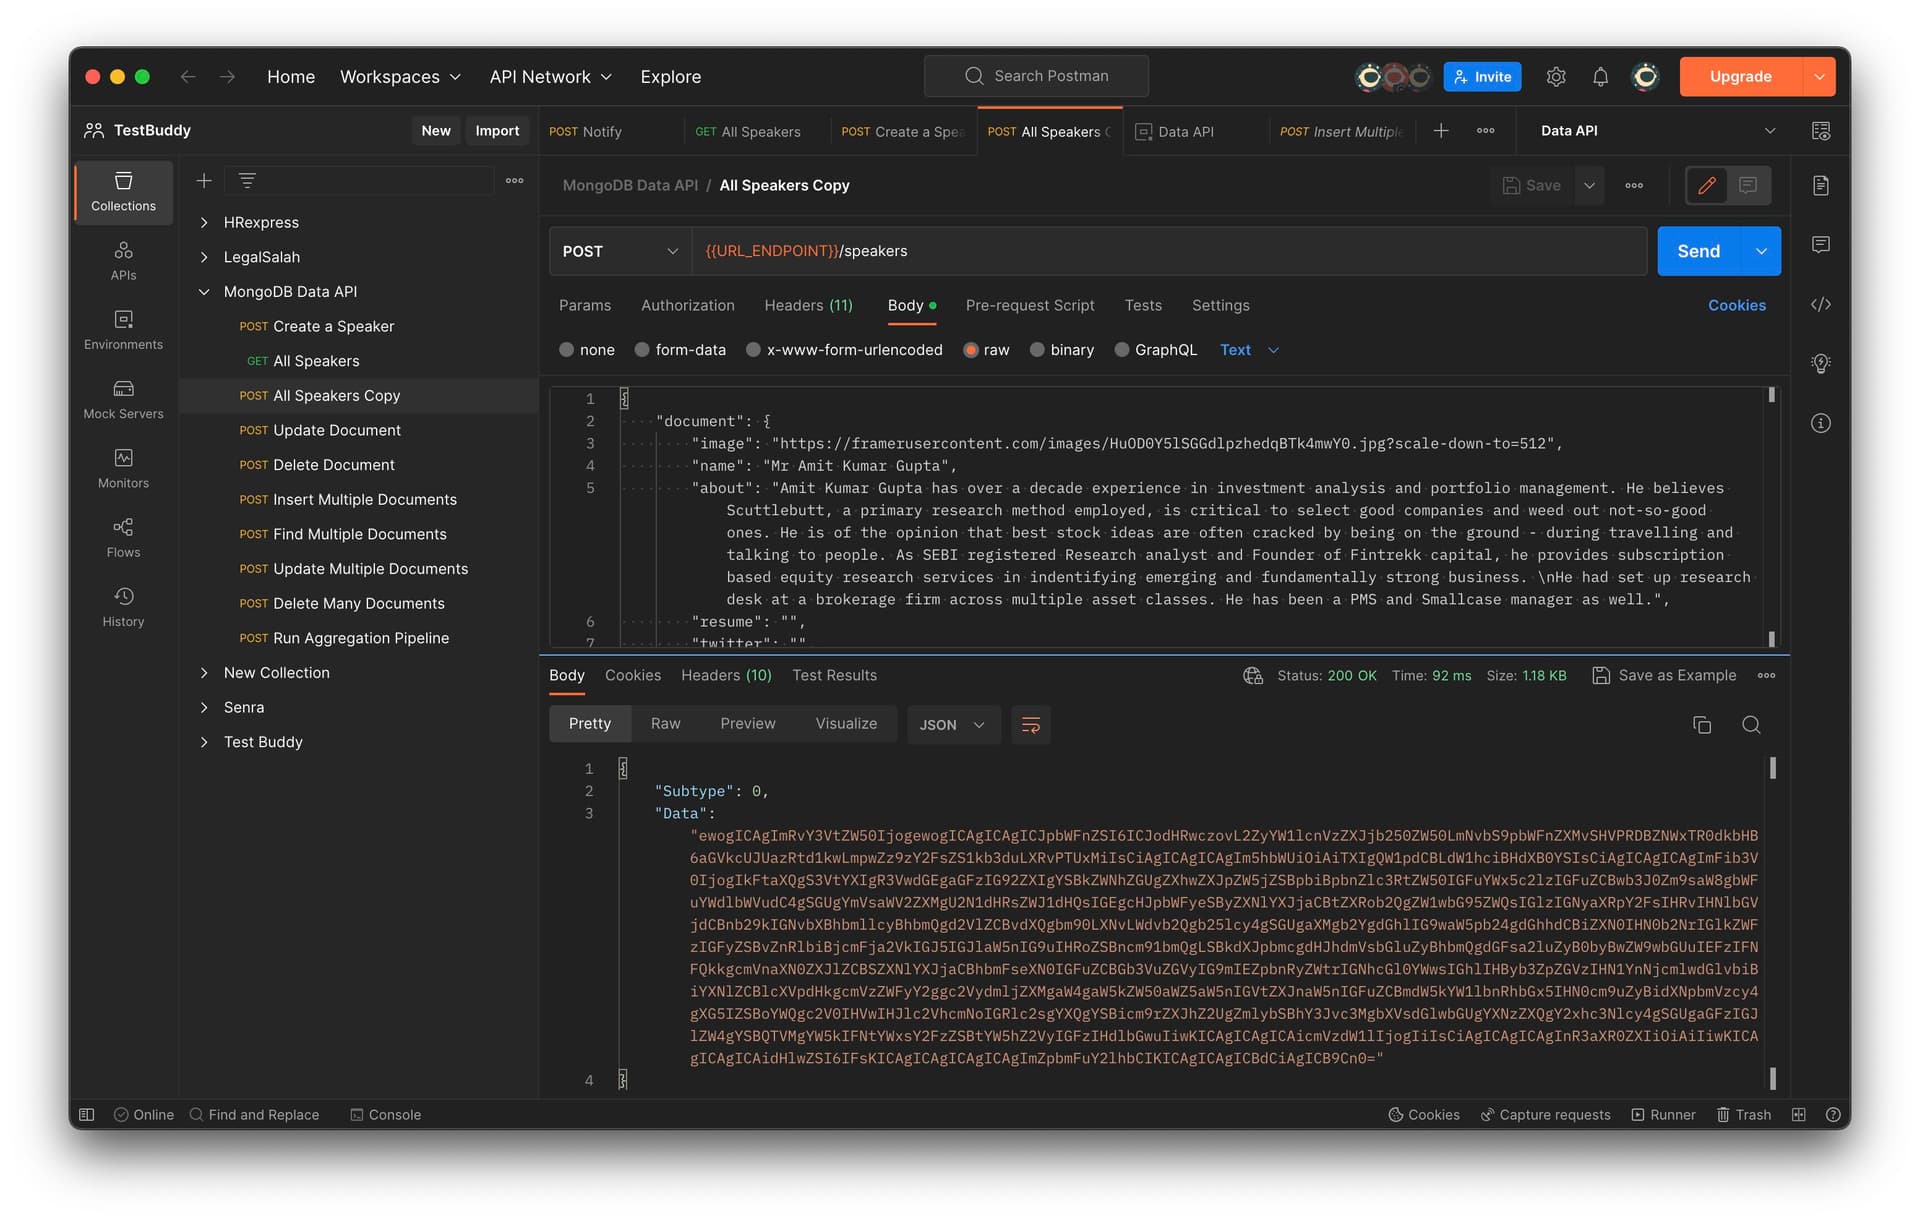
Task: Select the binary body radio option
Action: pyautogui.click(x=1038, y=350)
